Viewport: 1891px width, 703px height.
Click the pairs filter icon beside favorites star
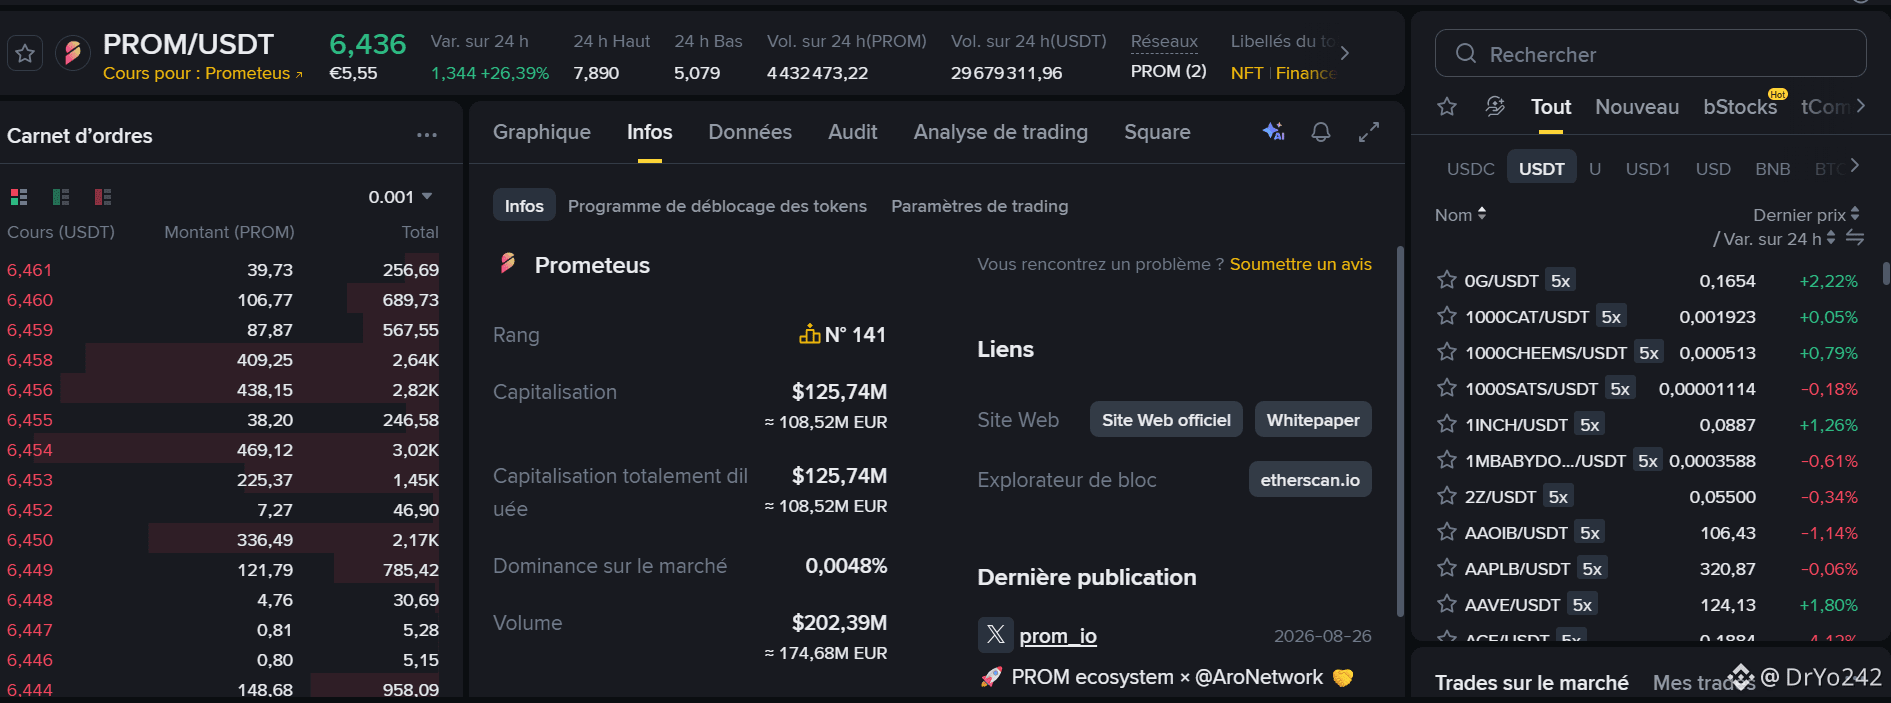[x=1495, y=106]
